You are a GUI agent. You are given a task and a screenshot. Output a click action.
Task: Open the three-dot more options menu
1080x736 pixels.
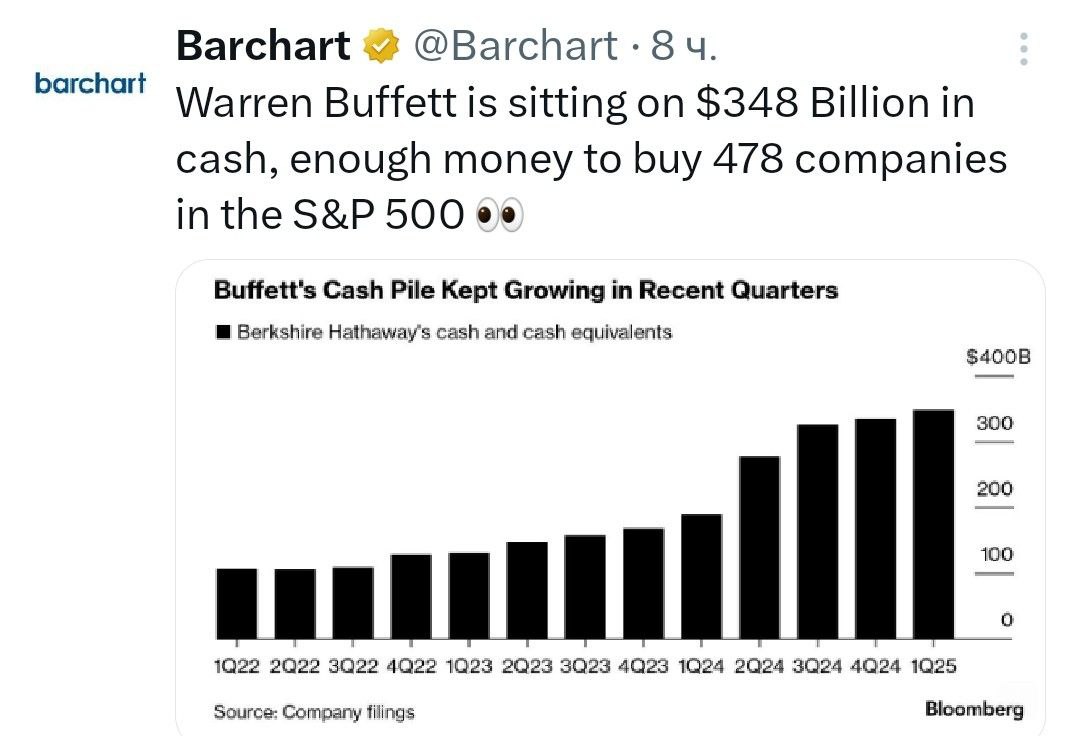pyautogui.click(x=1024, y=49)
